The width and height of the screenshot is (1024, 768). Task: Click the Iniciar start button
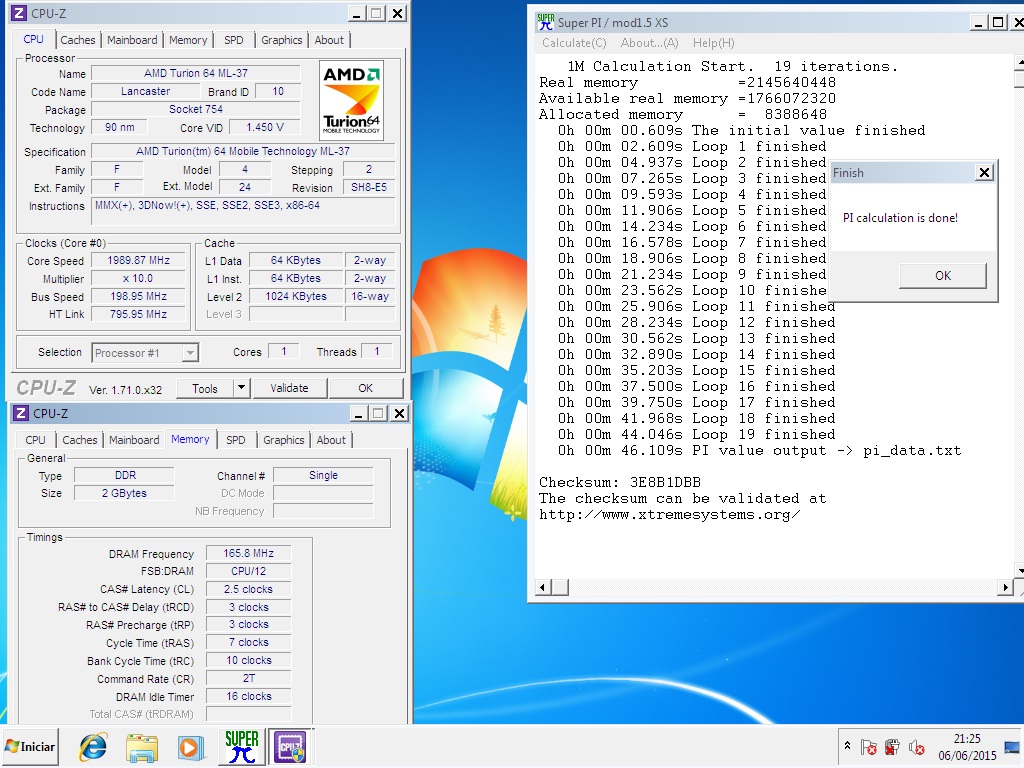pos(30,746)
